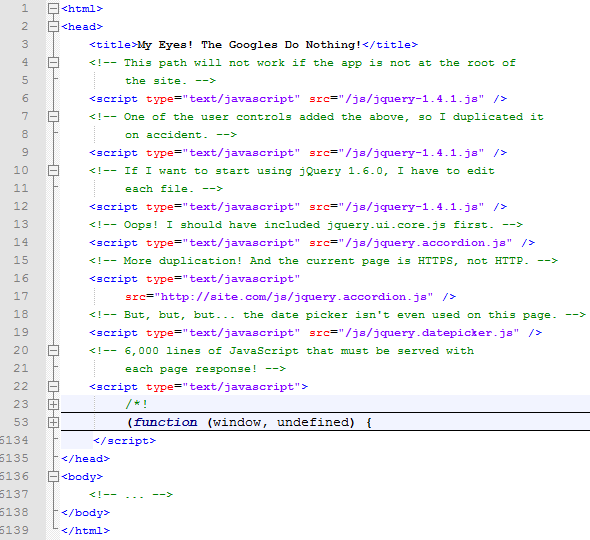This screenshot has width=590, height=540.
Task: Collapse the comment fold on line 10
Action: (53, 170)
